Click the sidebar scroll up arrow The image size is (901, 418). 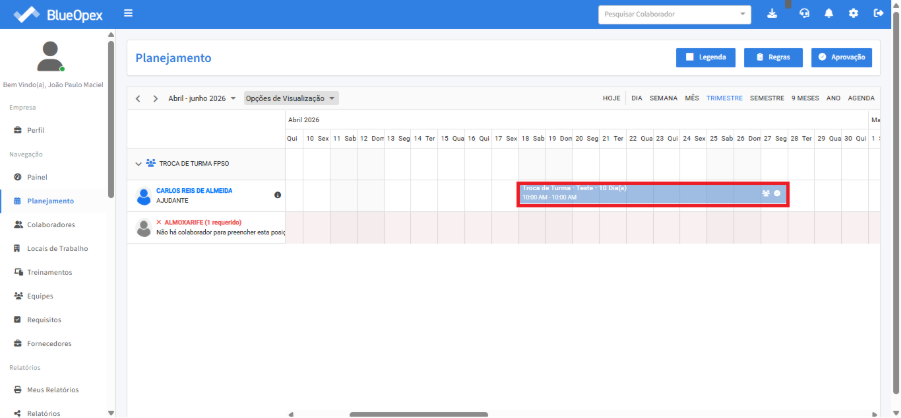click(111, 34)
